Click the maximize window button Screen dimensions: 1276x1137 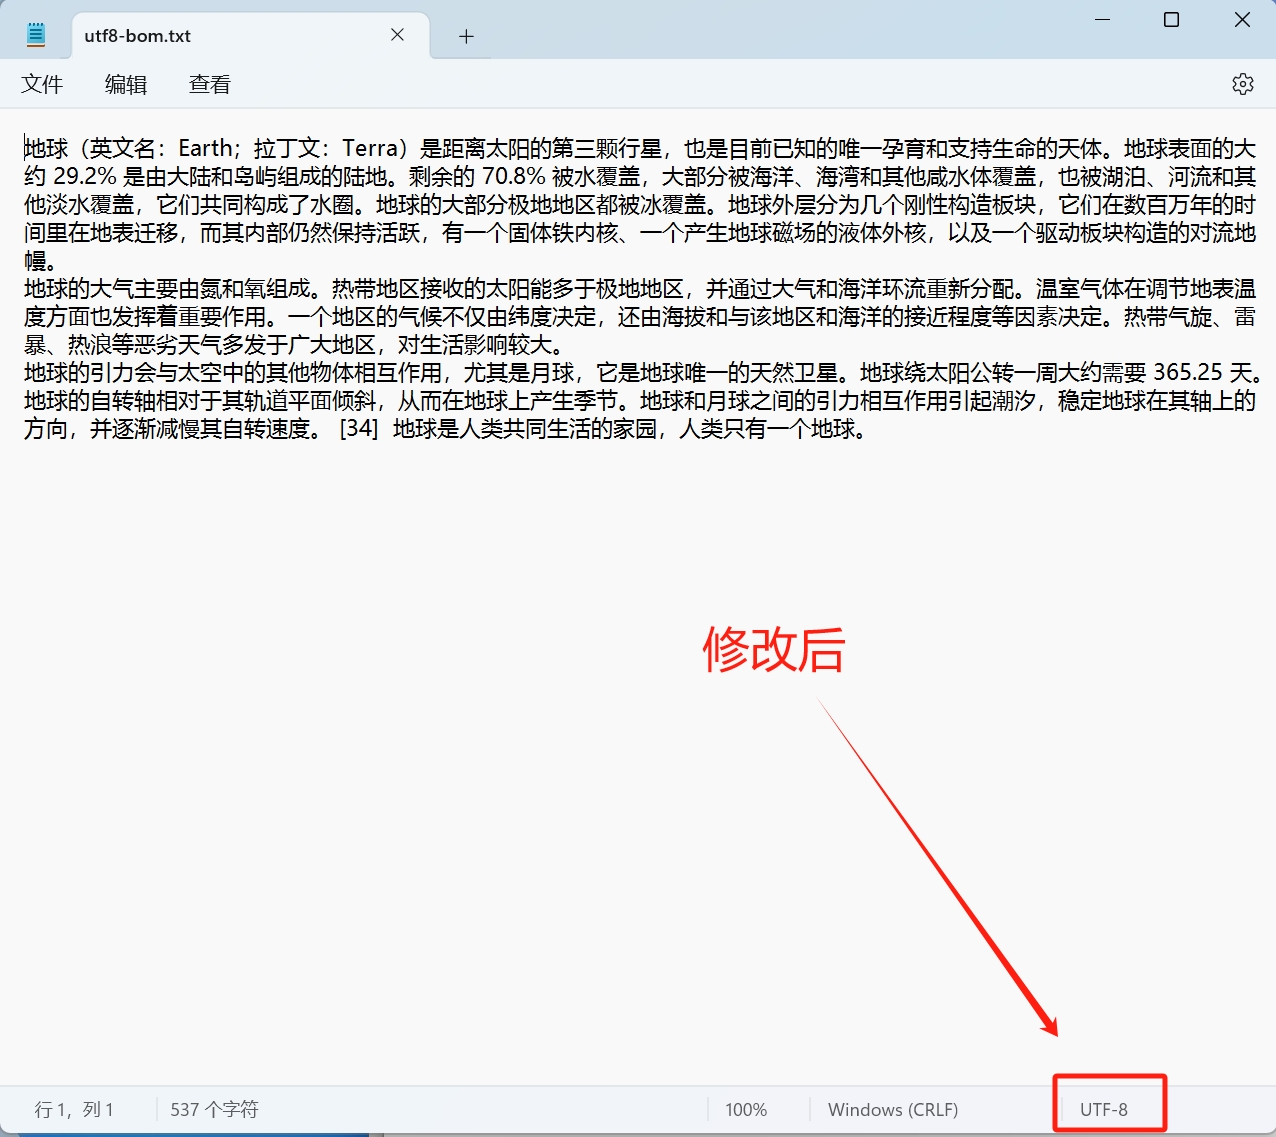(x=1171, y=20)
